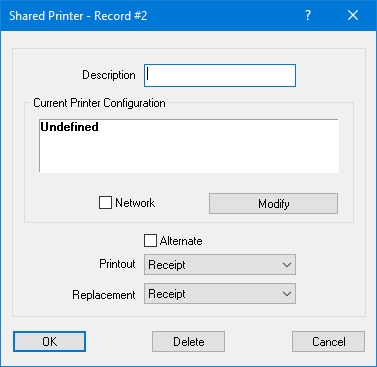Viewport: 377px width, 367px height.
Task: Click the Alternate label text
Action: click(x=181, y=241)
